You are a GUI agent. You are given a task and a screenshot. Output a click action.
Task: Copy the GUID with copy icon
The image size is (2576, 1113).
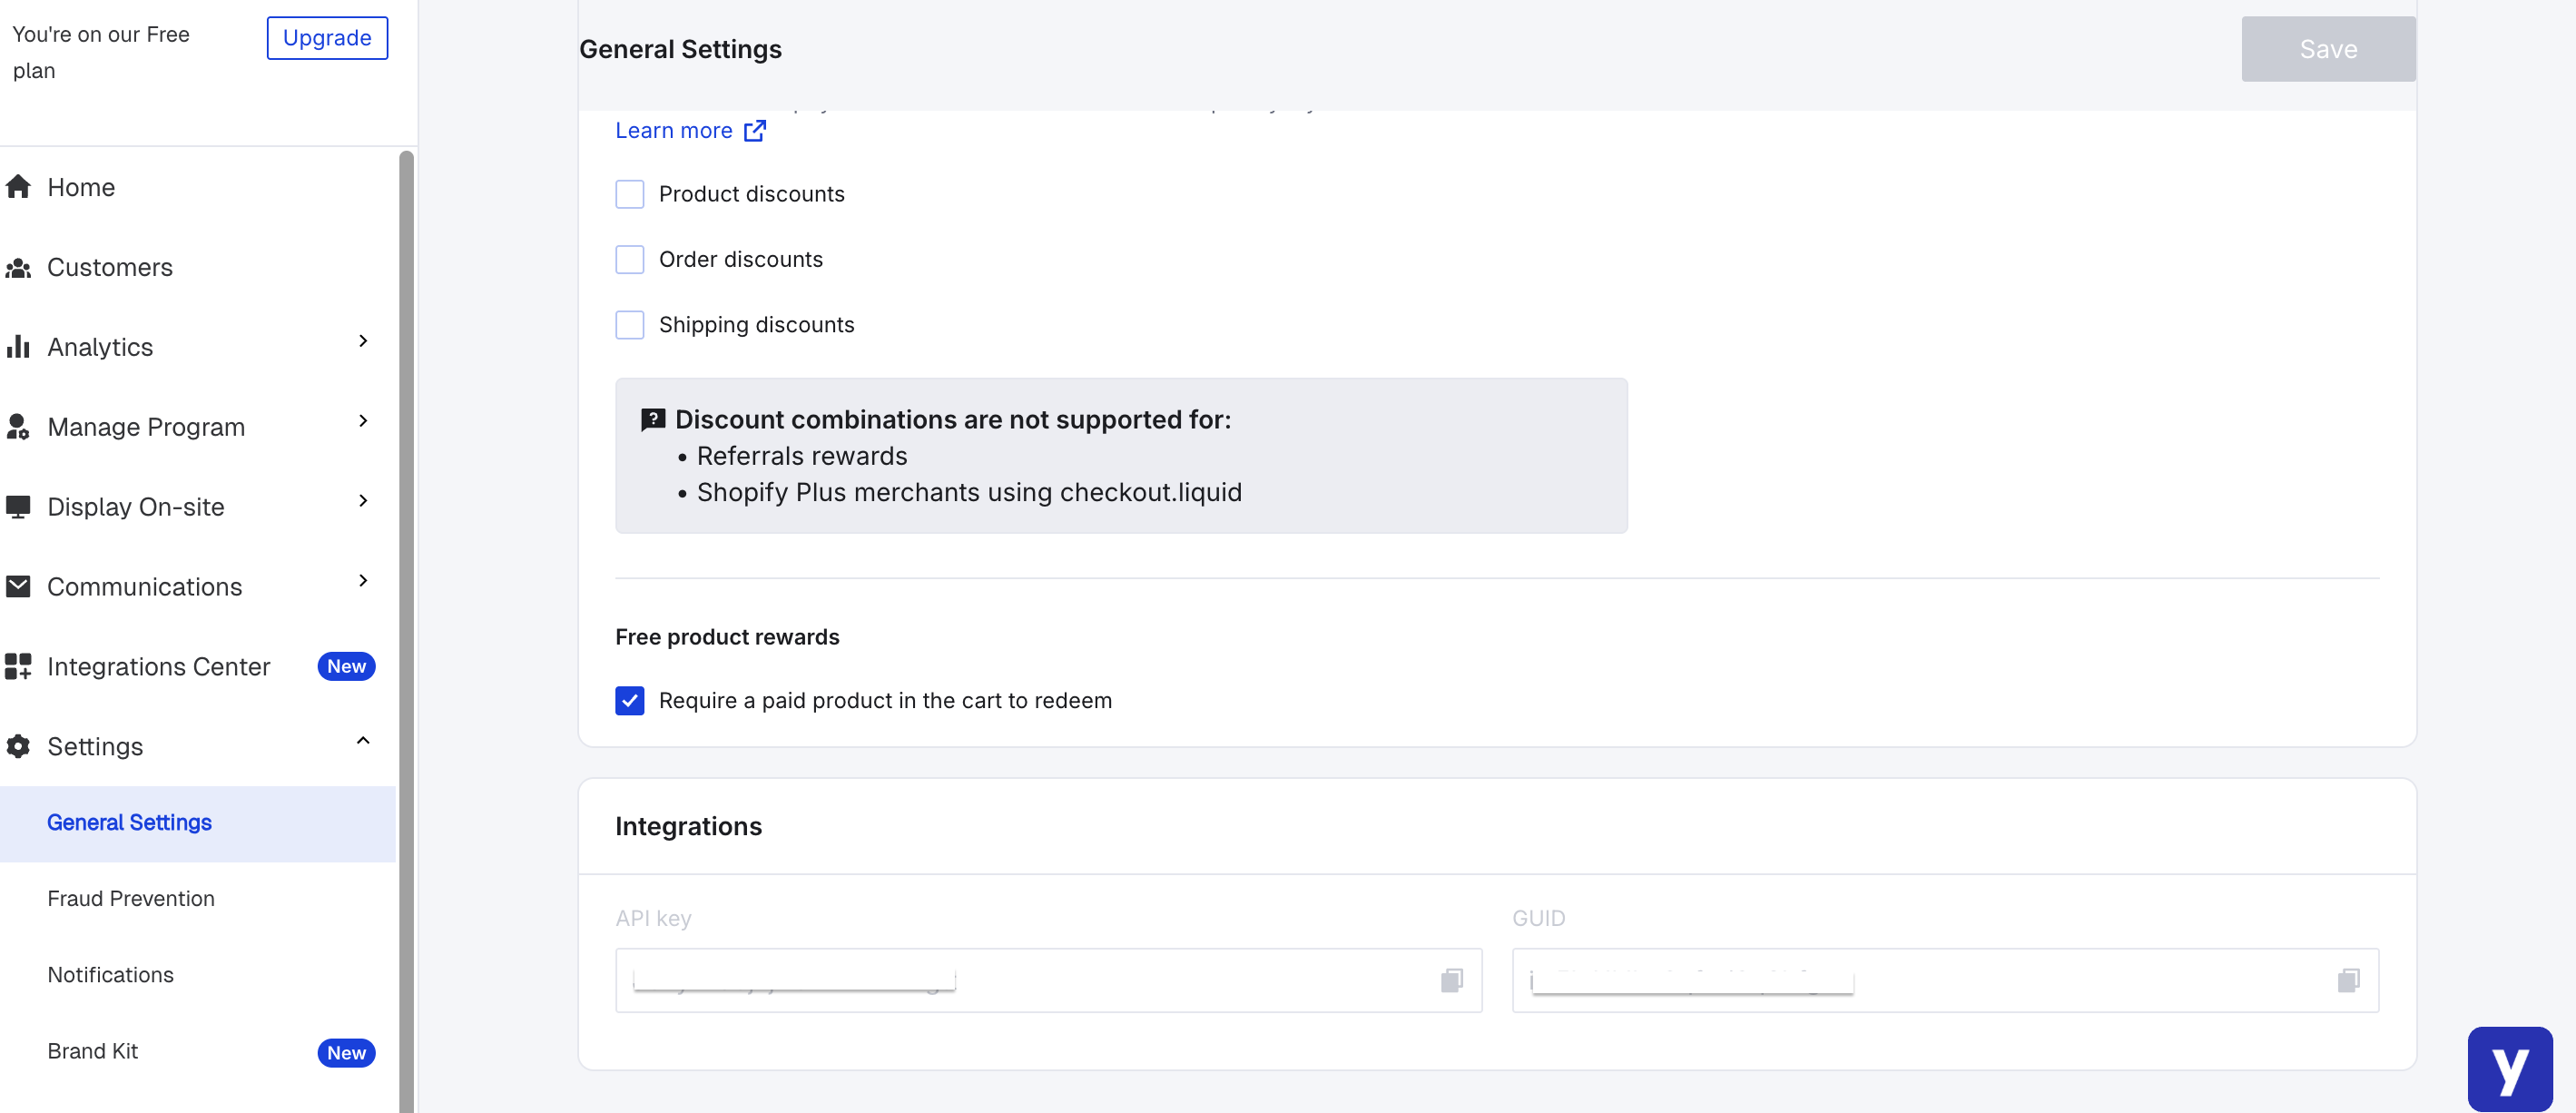pos(2348,980)
